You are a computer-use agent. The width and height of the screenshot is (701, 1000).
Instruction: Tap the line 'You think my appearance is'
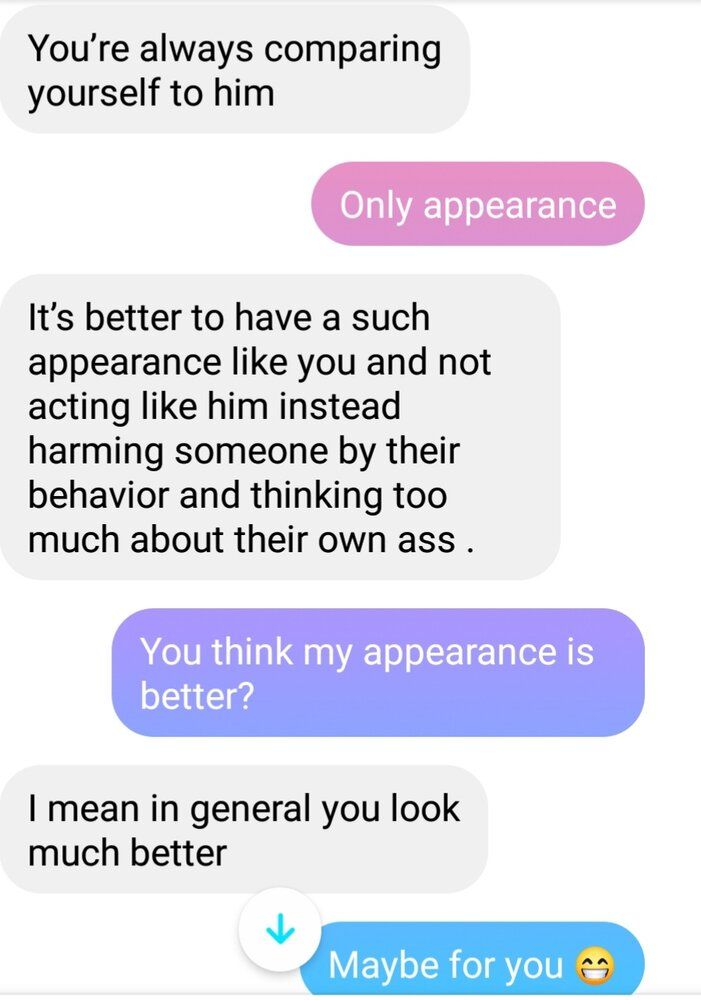point(367,653)
